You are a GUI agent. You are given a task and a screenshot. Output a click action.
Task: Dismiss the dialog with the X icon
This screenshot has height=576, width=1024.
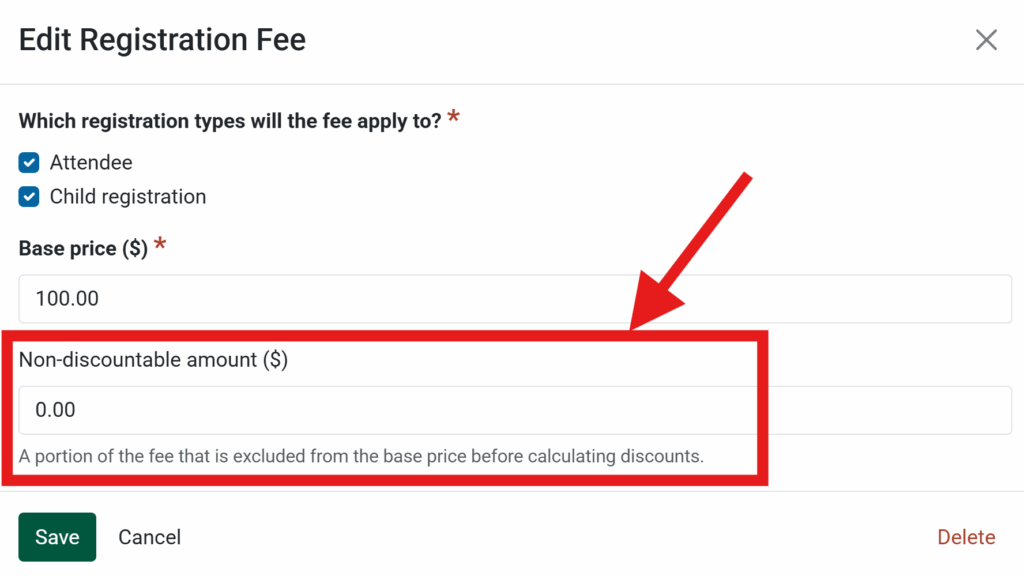tap(986, 39)
